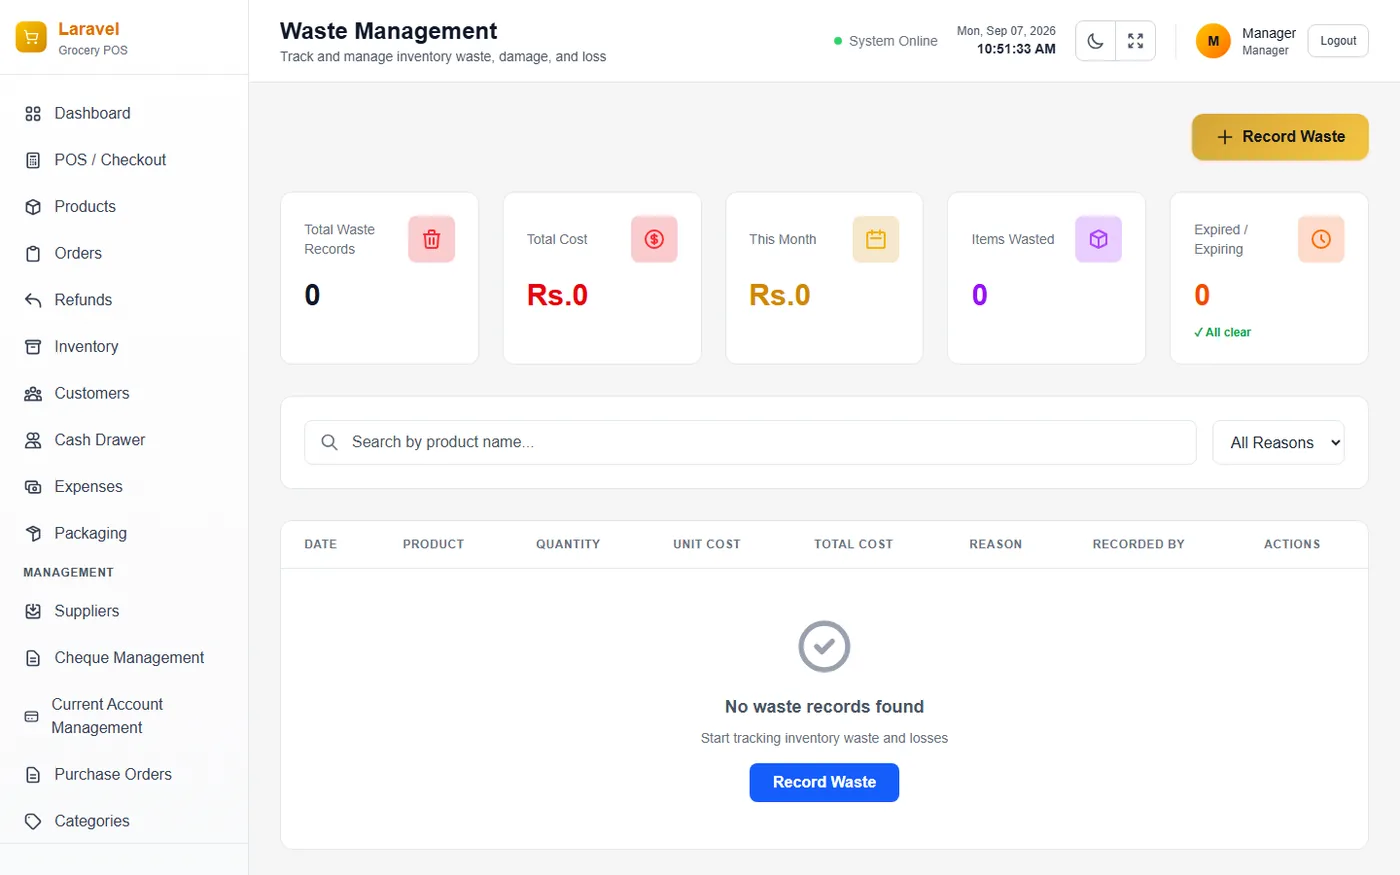Click the Search by product name field

click(750, 443)
